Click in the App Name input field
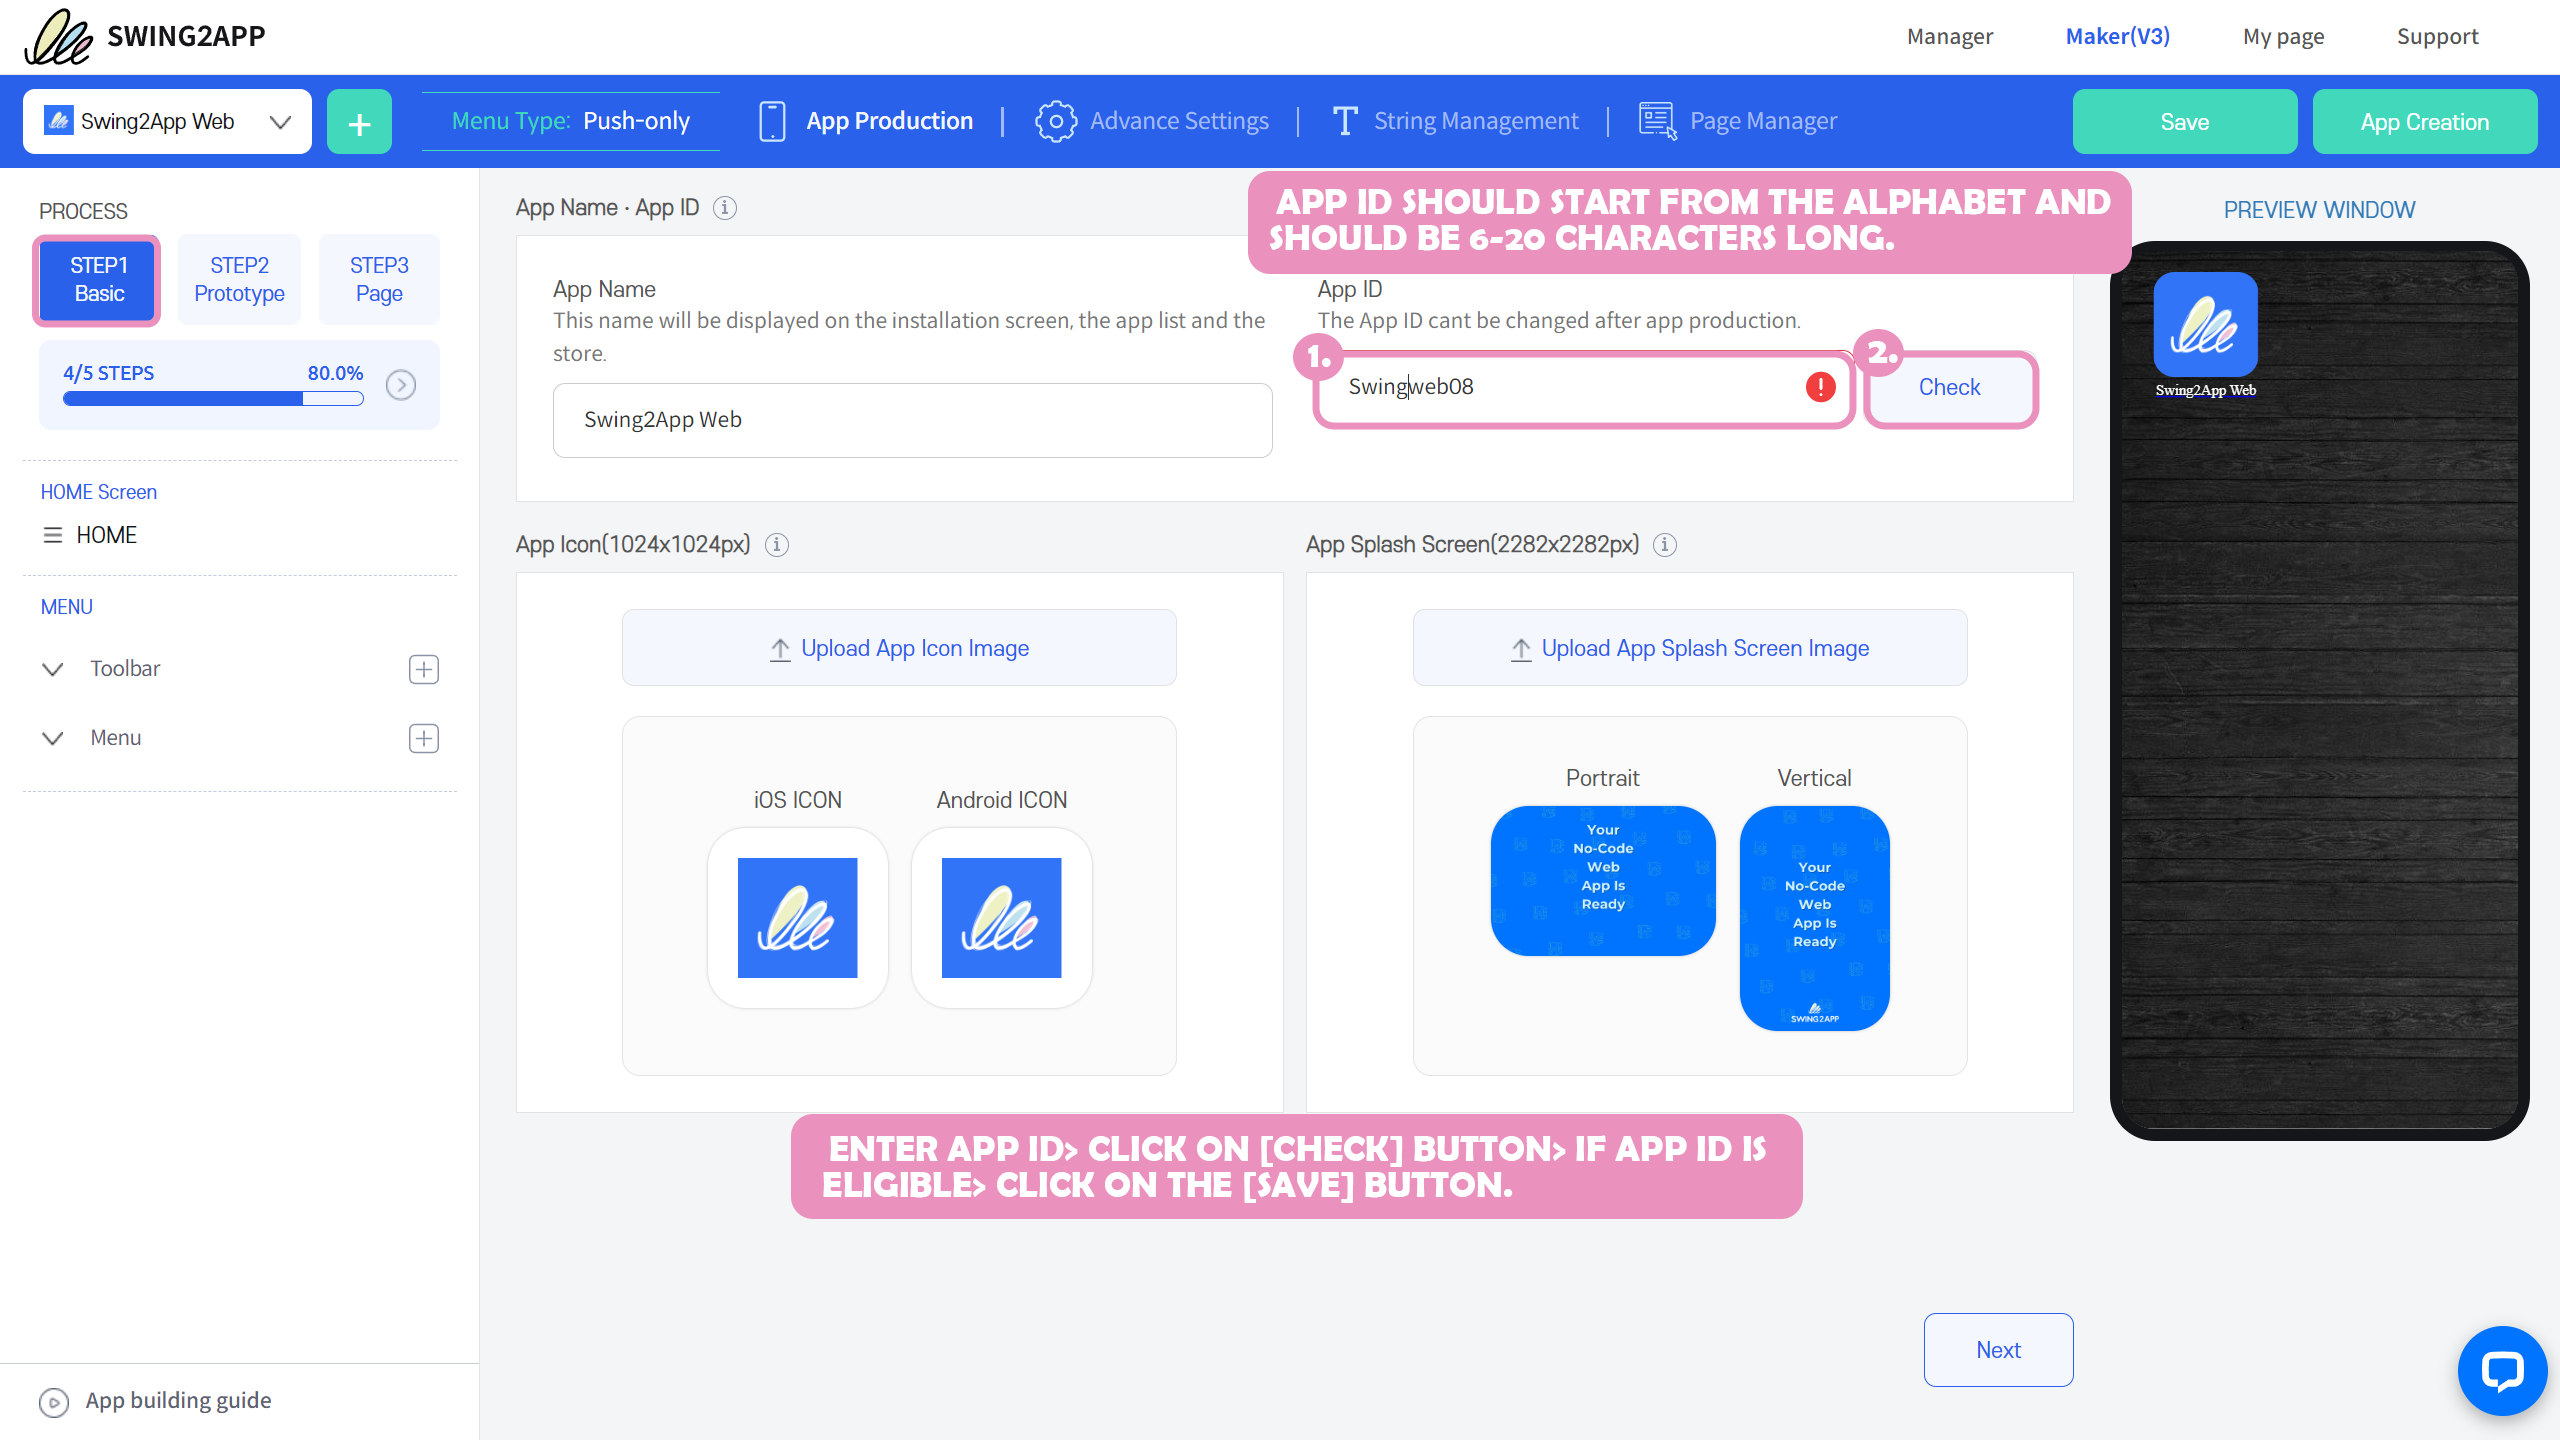Screen dimensions: 2560x1440 (x=912, y=420)
